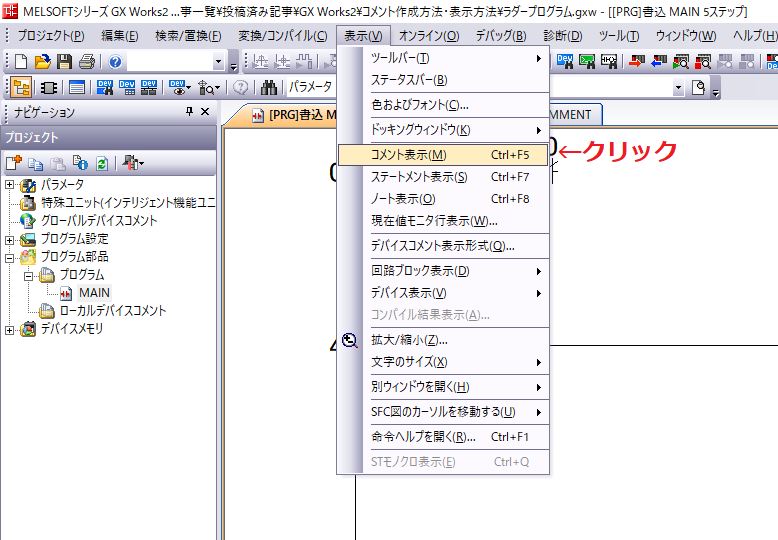The height and width of the screenshot is (540, 778).
Task: Expand the パラメータ tree node
Action: pos(9,185)
